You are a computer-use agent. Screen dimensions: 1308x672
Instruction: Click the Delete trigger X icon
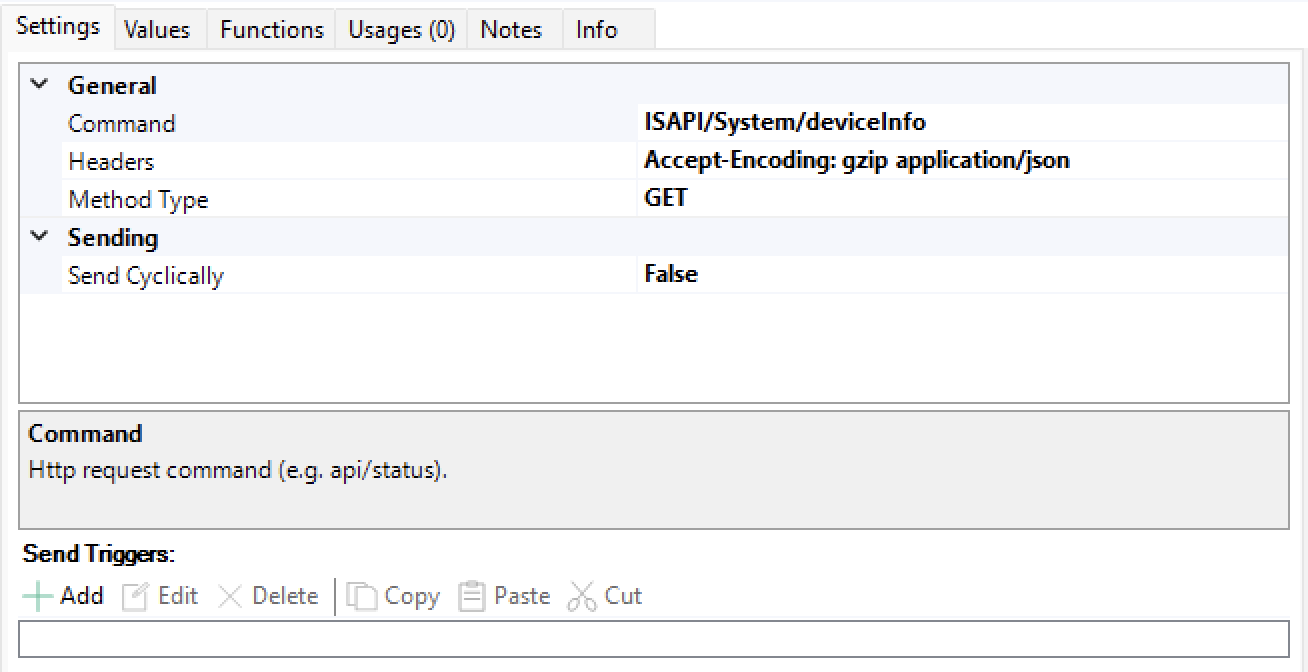230,597
